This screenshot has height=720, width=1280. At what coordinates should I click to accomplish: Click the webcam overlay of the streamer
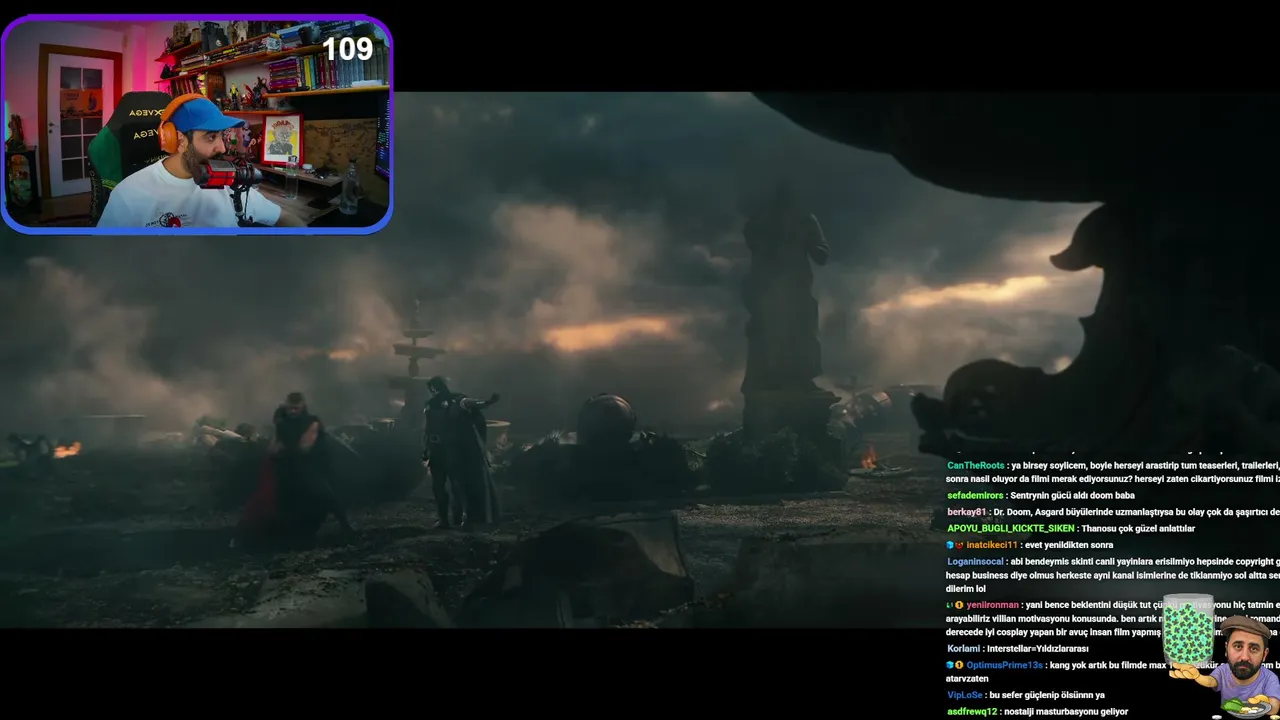tap(197, 124)
